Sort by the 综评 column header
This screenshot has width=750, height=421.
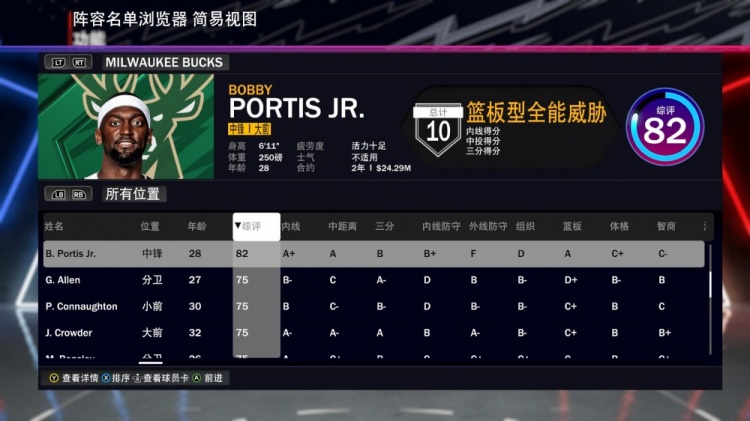click(256, 226)
